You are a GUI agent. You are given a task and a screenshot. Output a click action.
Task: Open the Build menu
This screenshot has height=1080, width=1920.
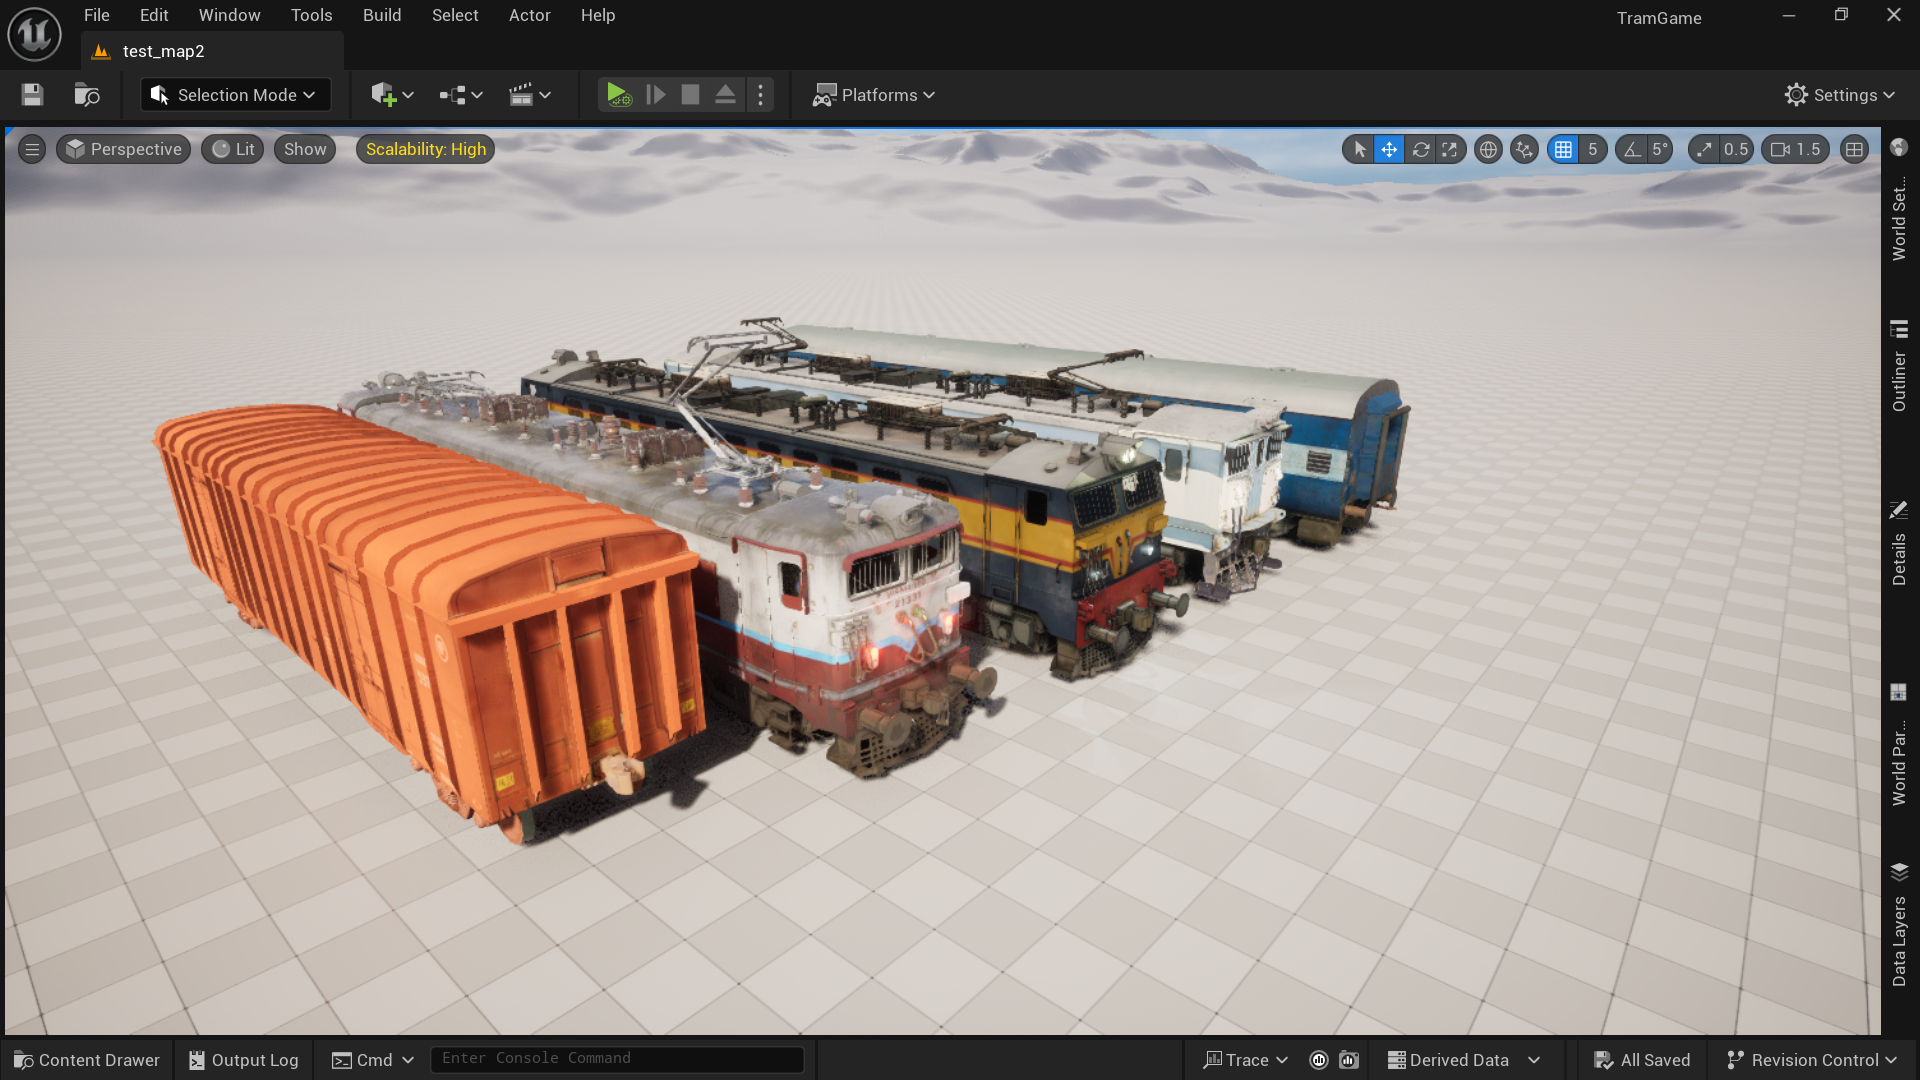(382, 15)
